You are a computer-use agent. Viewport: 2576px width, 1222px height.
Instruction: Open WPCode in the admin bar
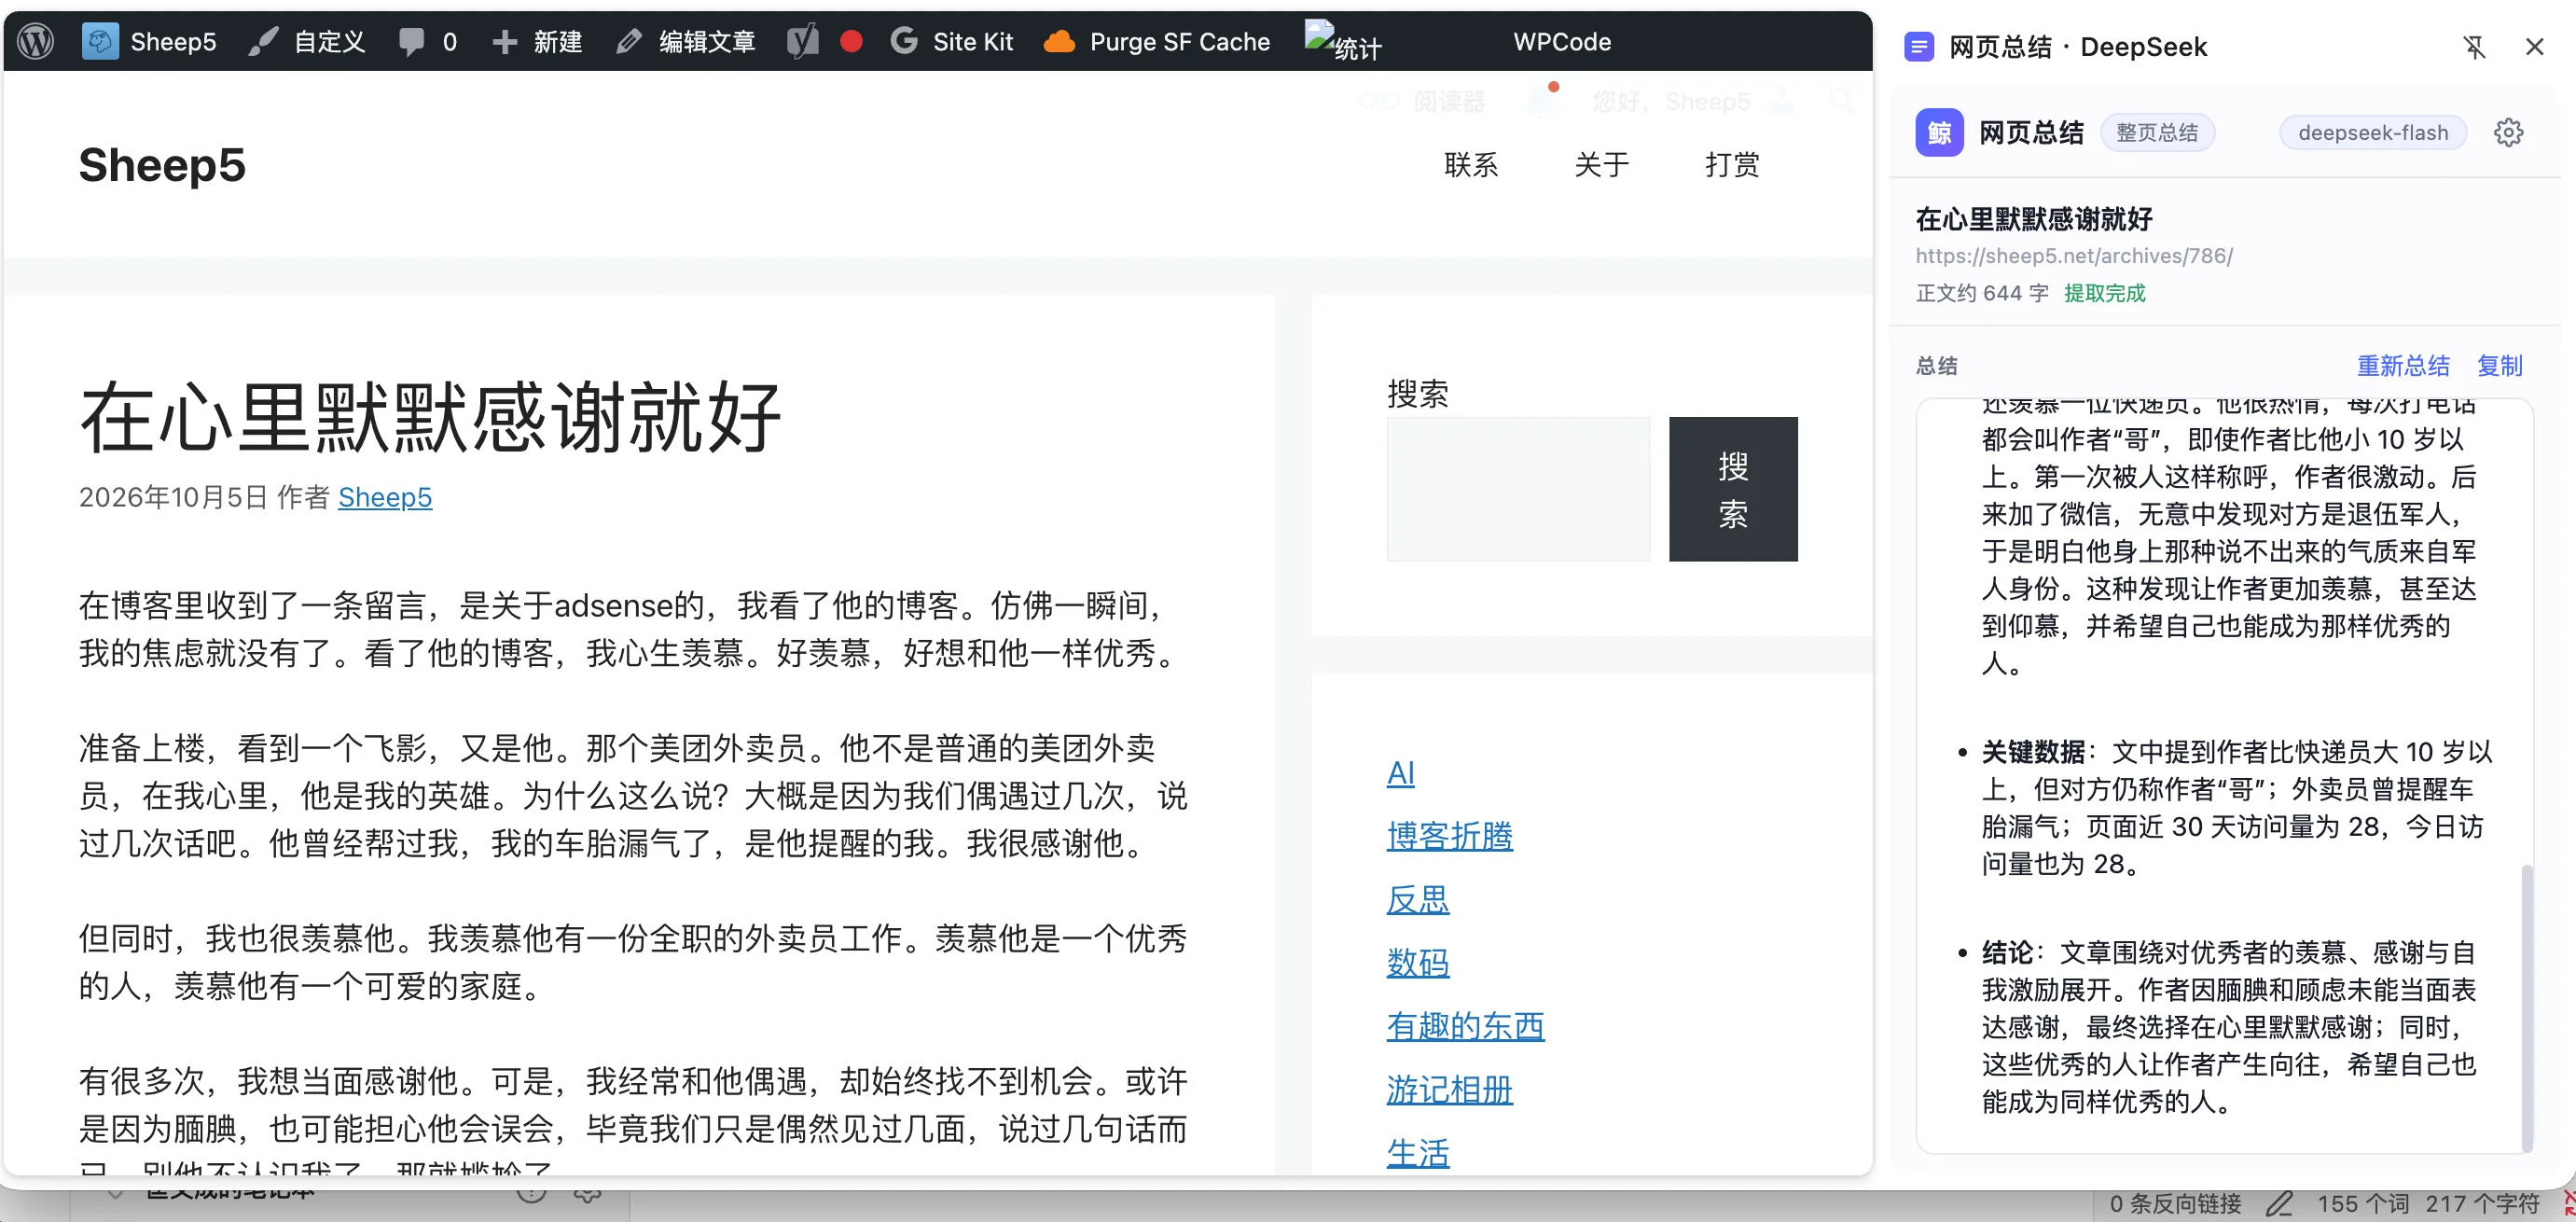pyautogui.click(x=1562, y=41)
